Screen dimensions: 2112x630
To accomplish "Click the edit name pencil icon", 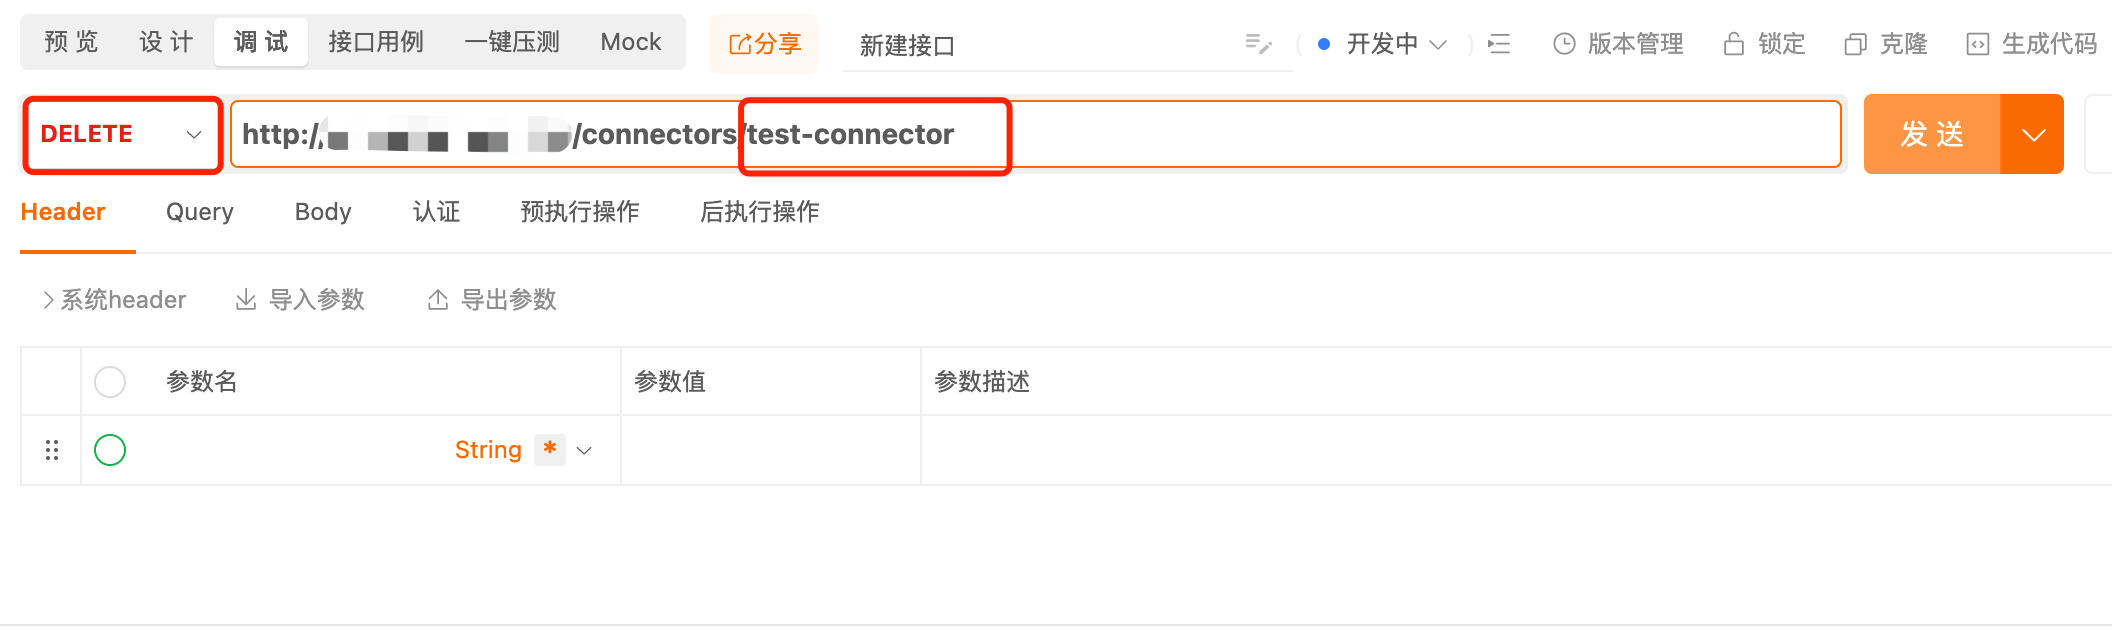I will (1258, 44).
